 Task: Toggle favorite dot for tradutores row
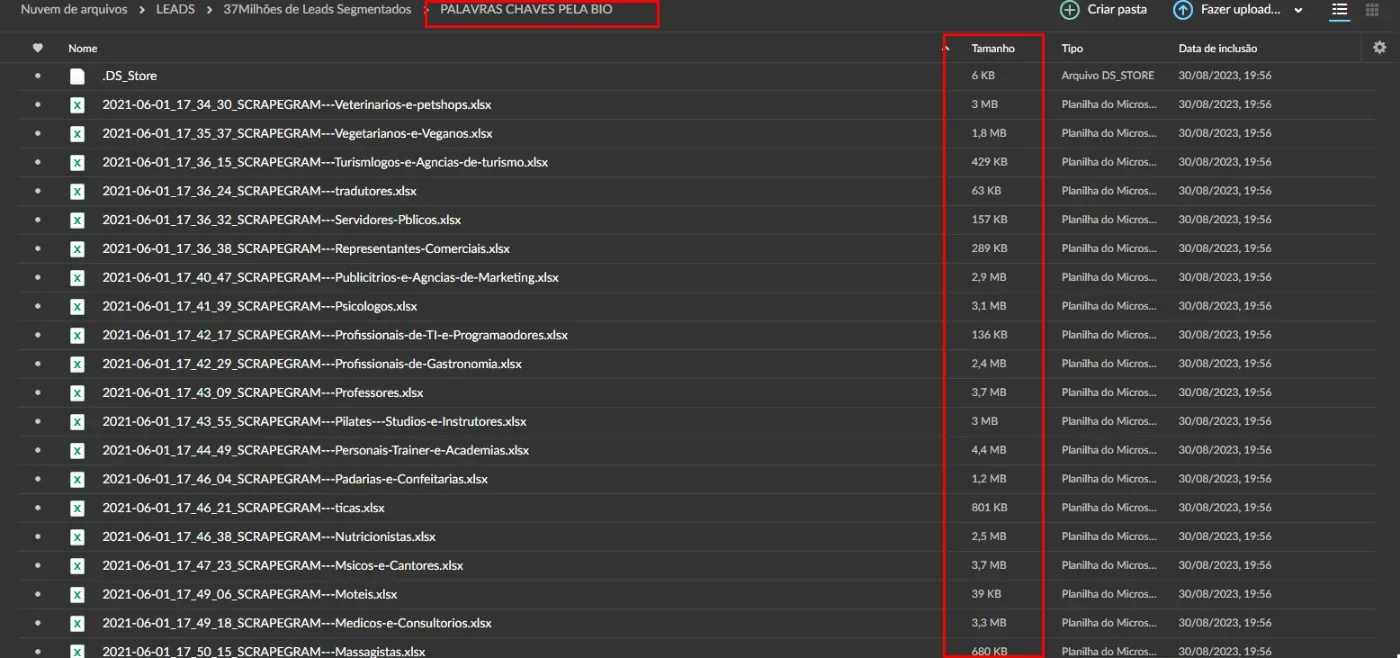tap(38, 191)
